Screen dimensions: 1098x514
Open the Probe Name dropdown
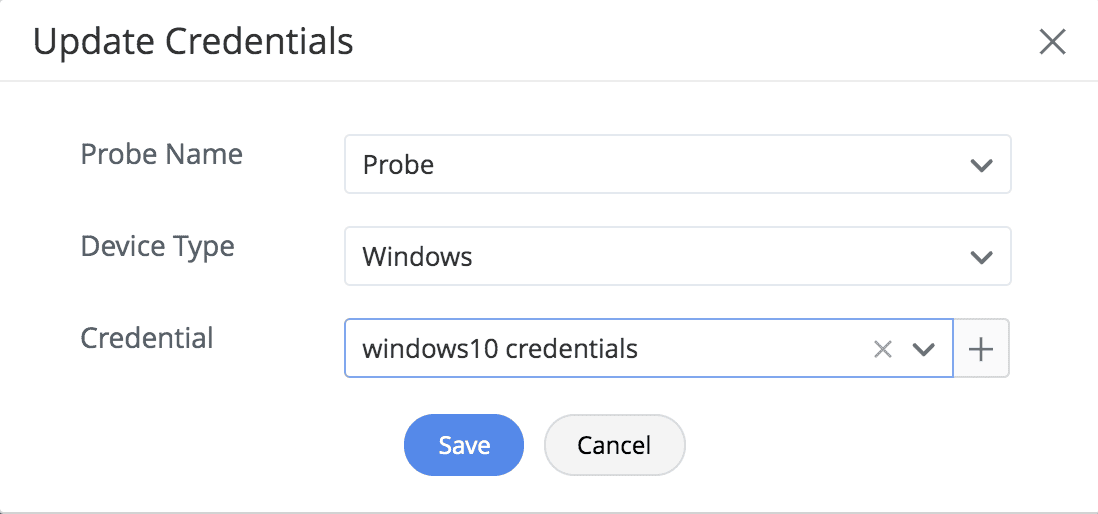coord(660,165)
